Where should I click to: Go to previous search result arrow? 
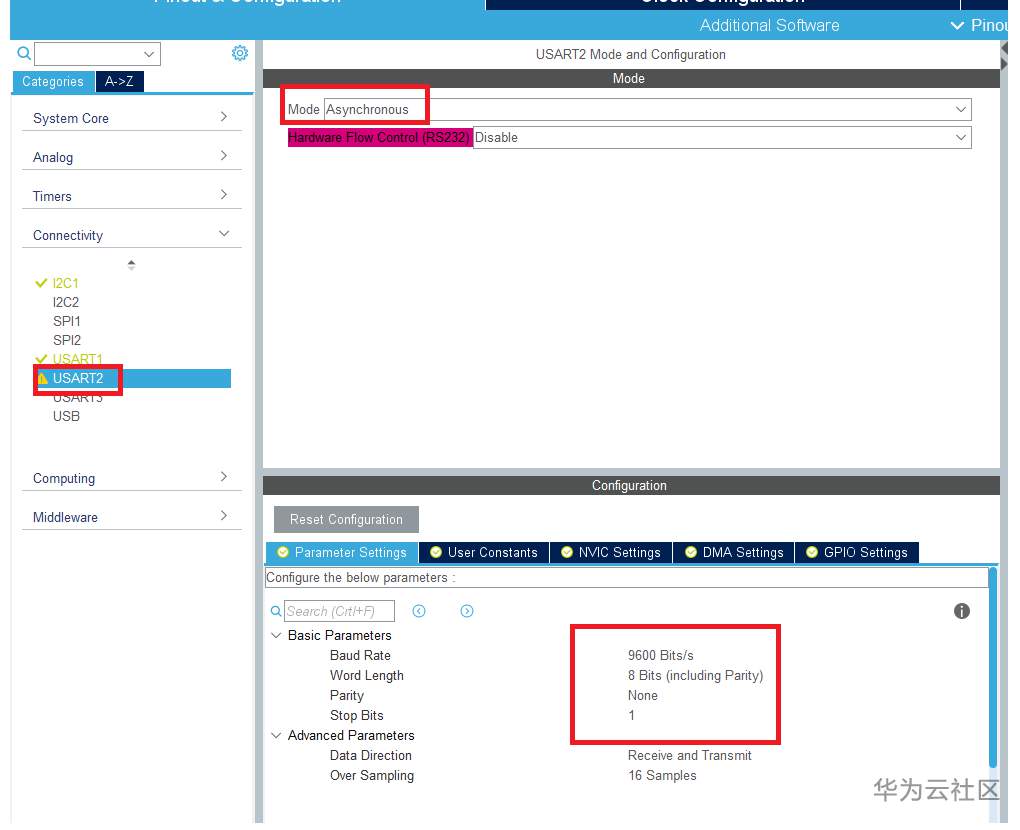coord(419,611)
